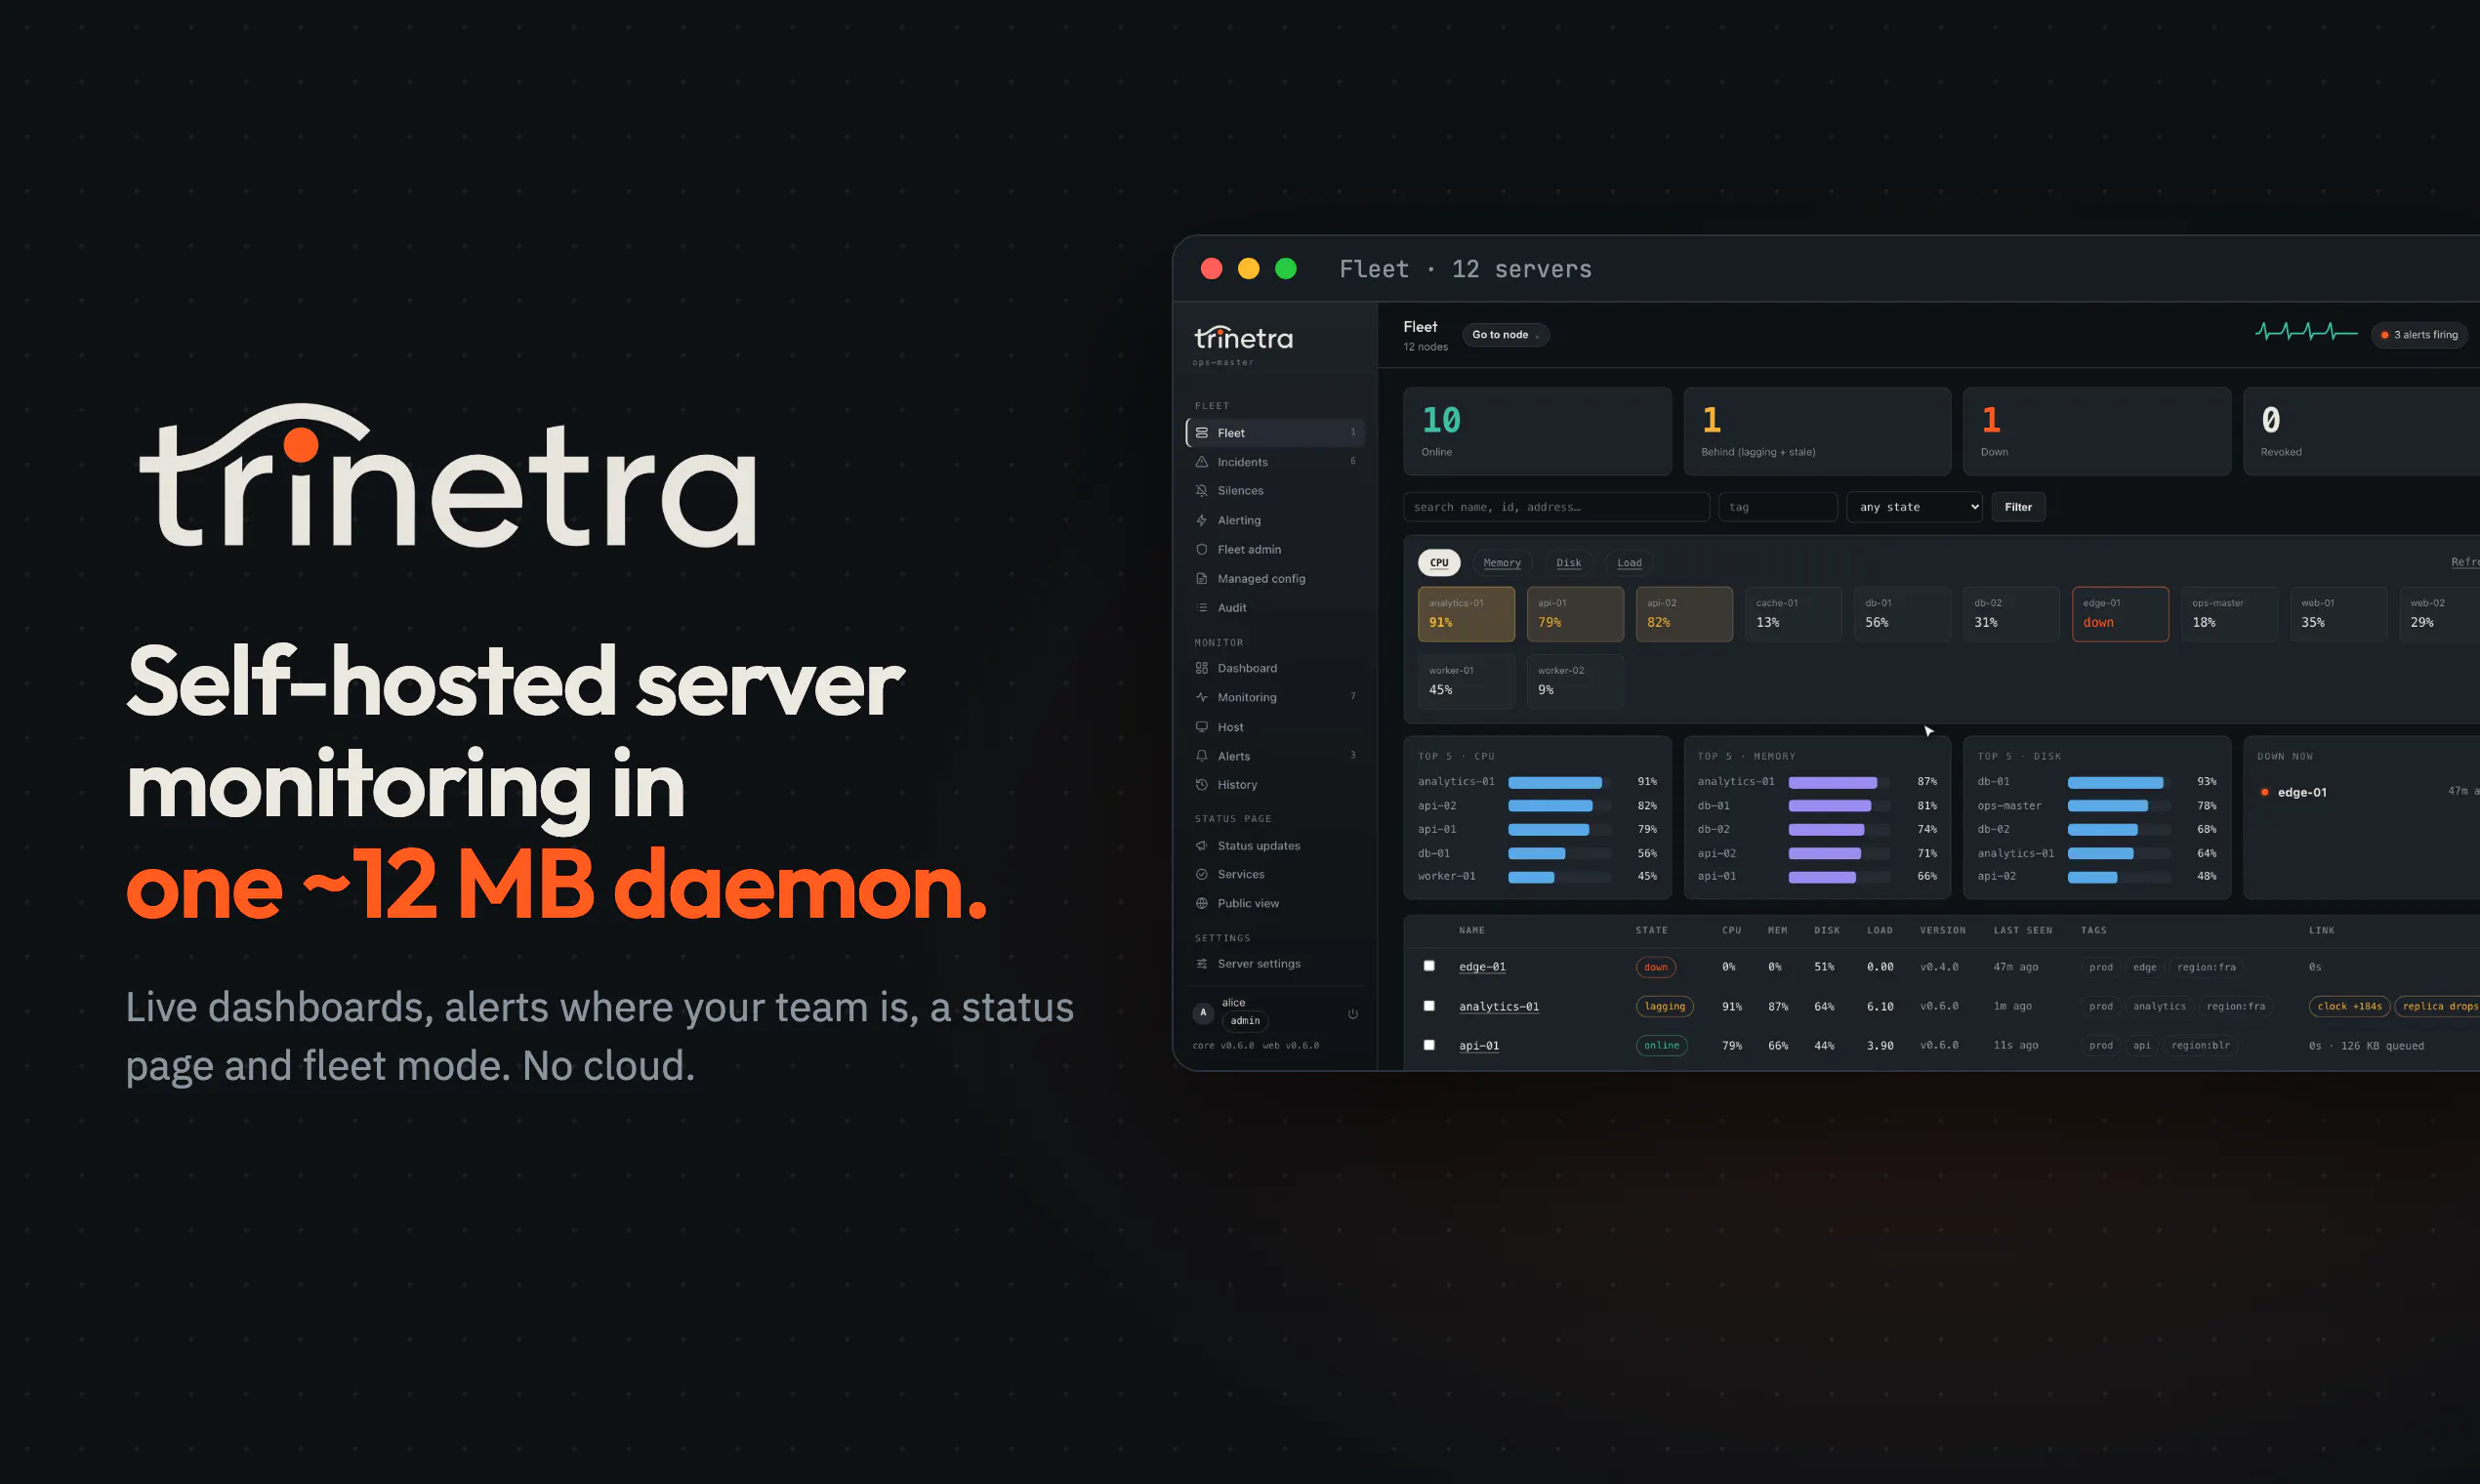Switch heatmap to CPU tab
Screen dimensions: 2480x1484
(1439, 563)
